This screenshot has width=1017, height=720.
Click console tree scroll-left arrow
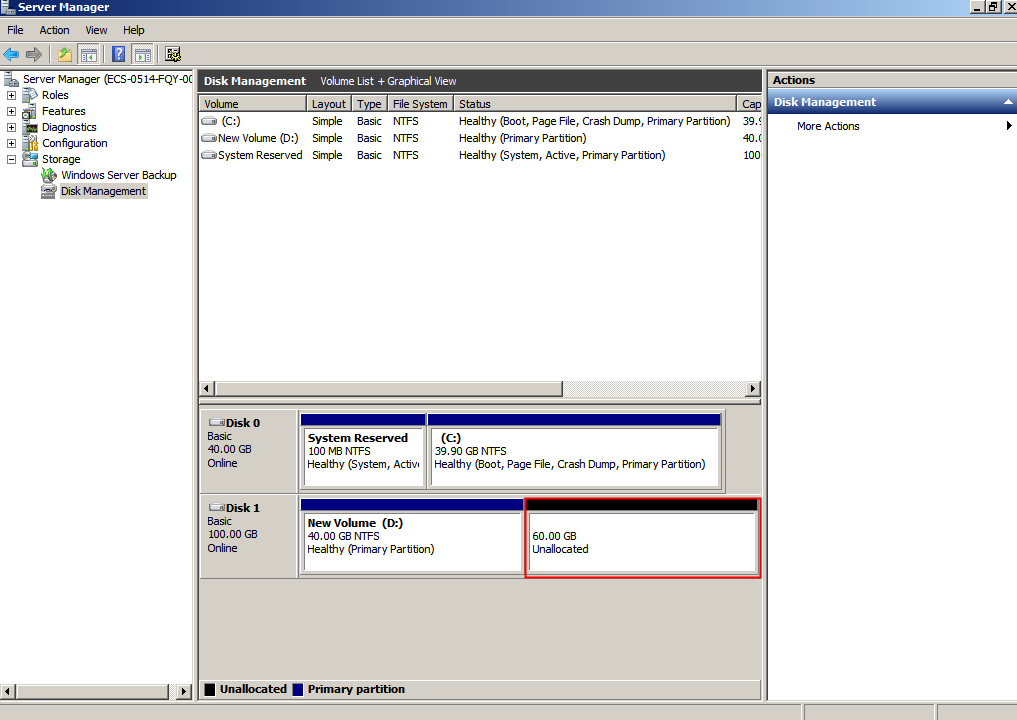(8, 691)
